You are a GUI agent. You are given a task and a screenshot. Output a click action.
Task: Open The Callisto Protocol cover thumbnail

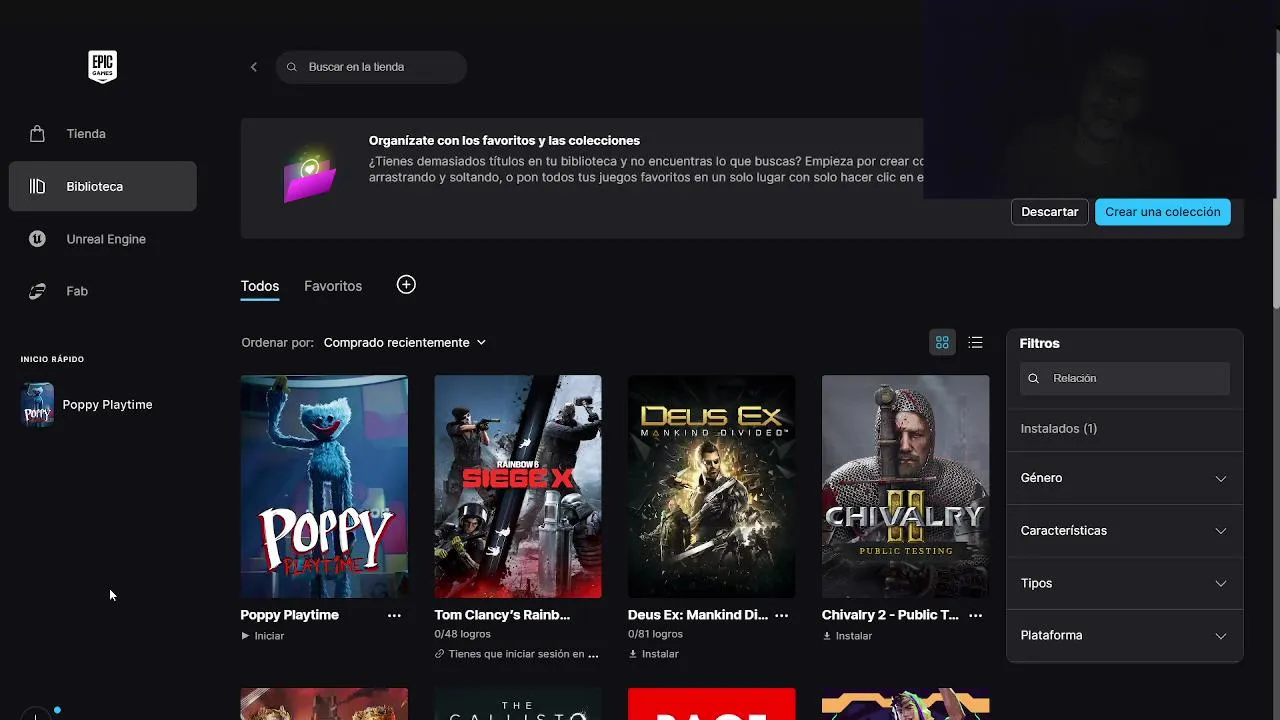(x=518, y=704)
